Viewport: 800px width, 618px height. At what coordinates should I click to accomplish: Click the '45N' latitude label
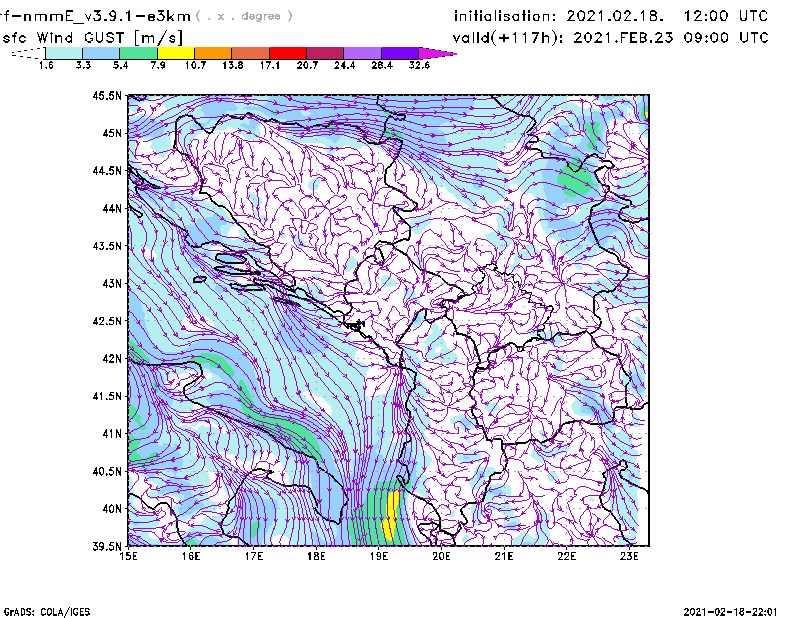coord(112,133)
